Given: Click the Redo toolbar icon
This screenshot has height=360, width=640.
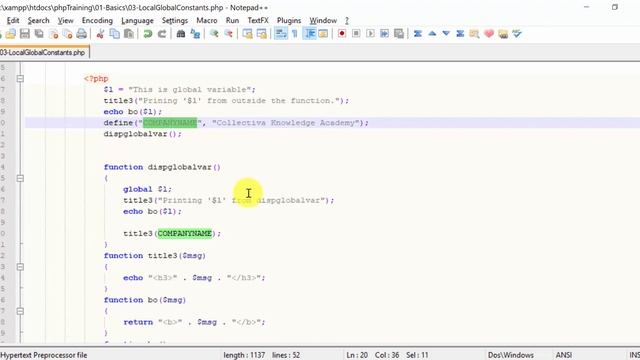Looking at the screenshot, I should [162, 34].
